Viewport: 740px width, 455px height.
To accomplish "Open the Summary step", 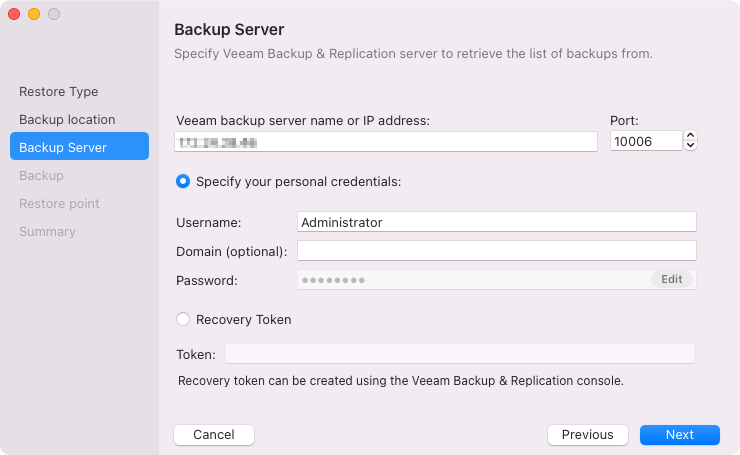I will pyautogui.click(x=47, y=232).
